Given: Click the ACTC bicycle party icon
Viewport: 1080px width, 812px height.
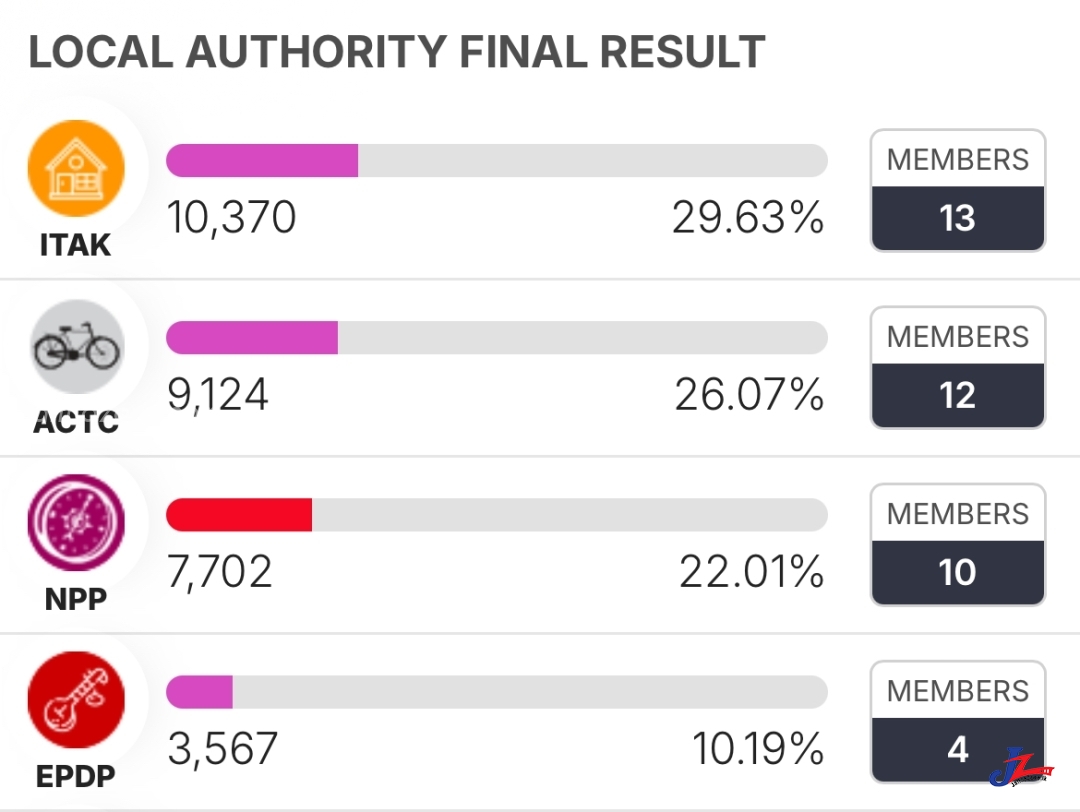Looking at the screenshot, I should 76,346.
